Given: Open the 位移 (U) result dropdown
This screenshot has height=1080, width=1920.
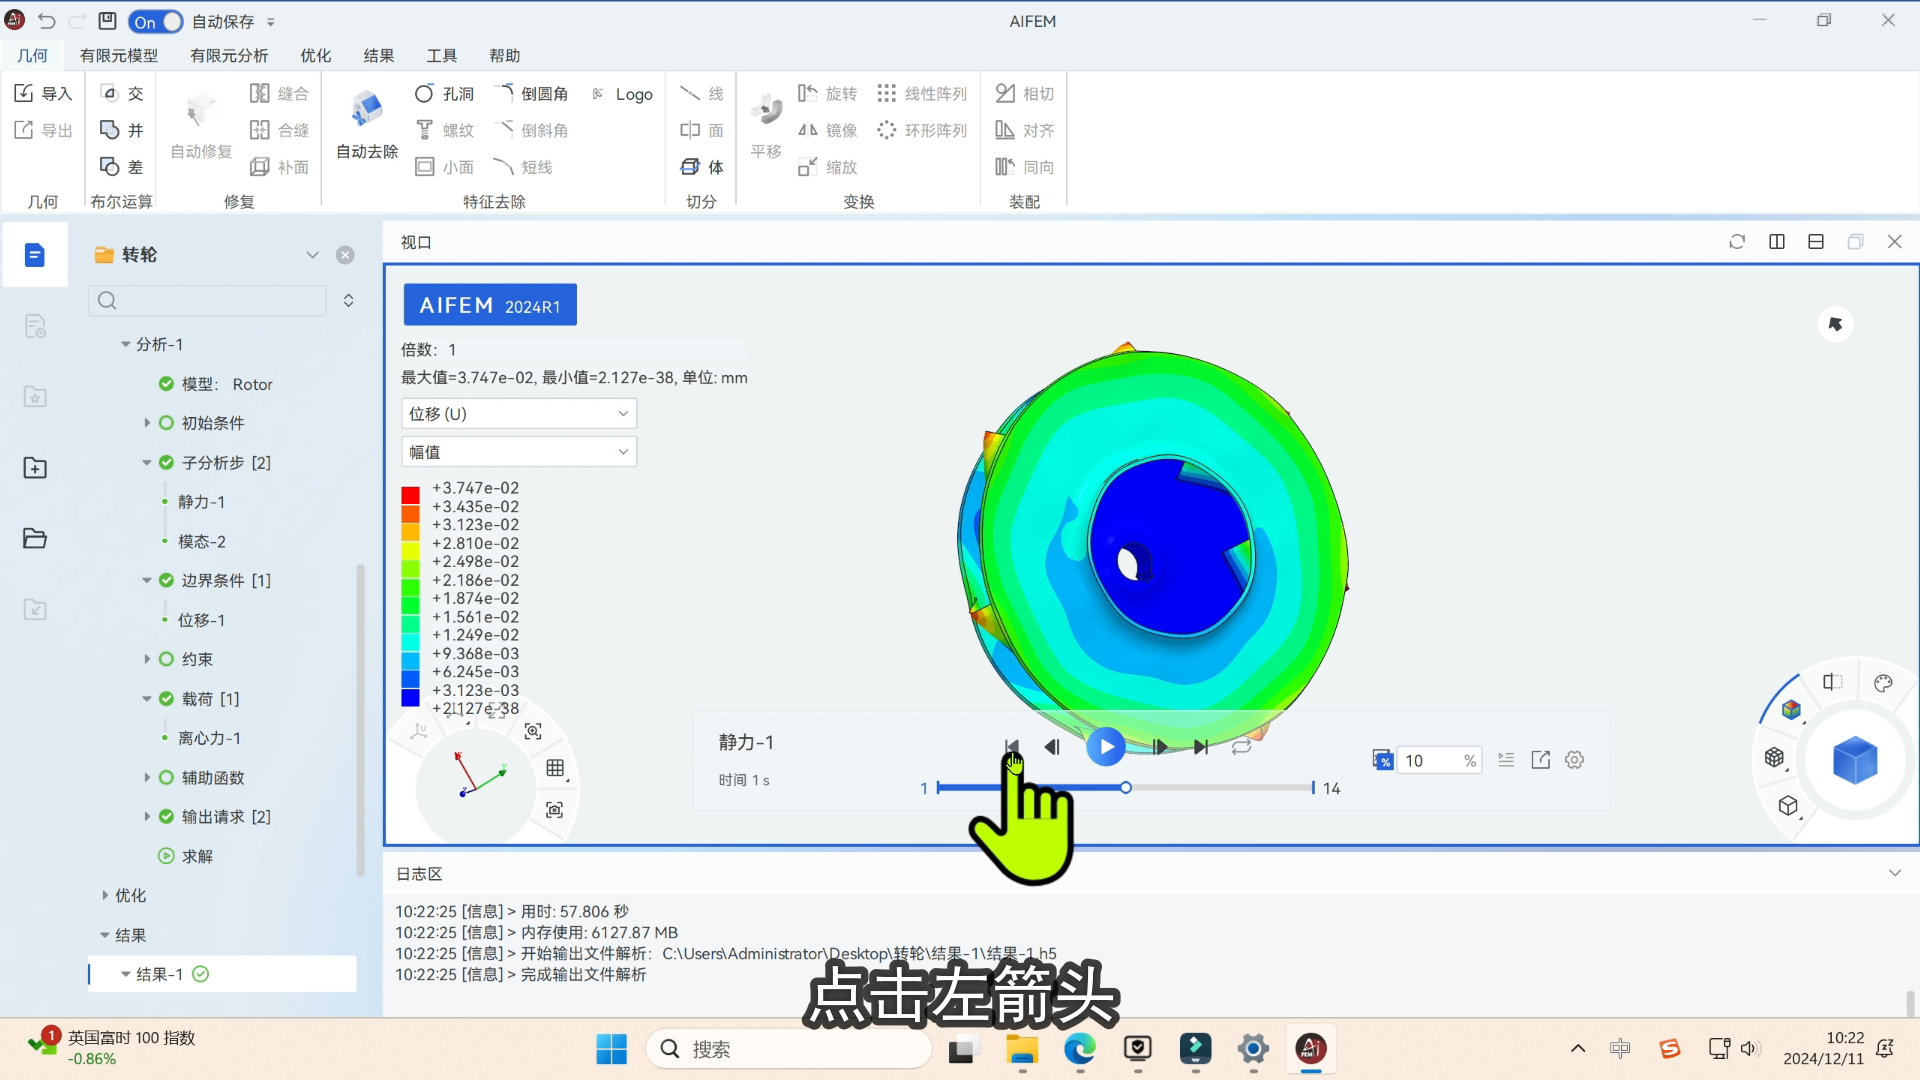Looking at the screenshot, I should coord(518,413).
